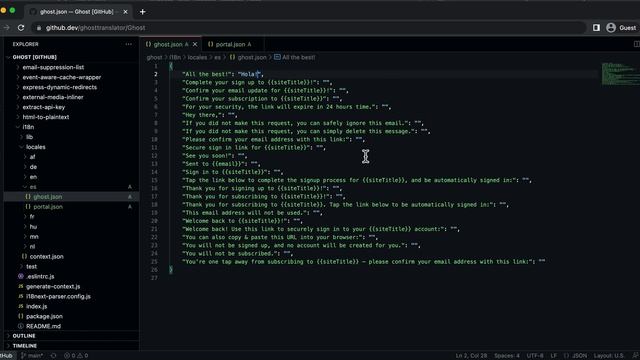This screenshot has height=360, width=640.
Task: Open context.json file
Action: point(46,257)
